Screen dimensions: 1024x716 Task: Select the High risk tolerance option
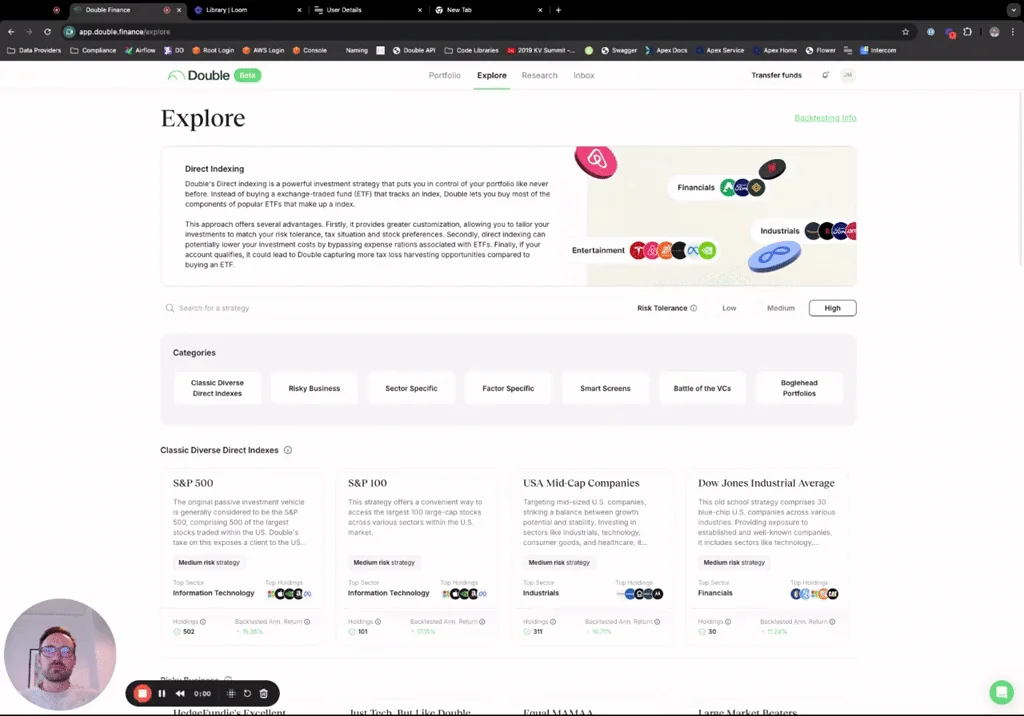point(832,308)
